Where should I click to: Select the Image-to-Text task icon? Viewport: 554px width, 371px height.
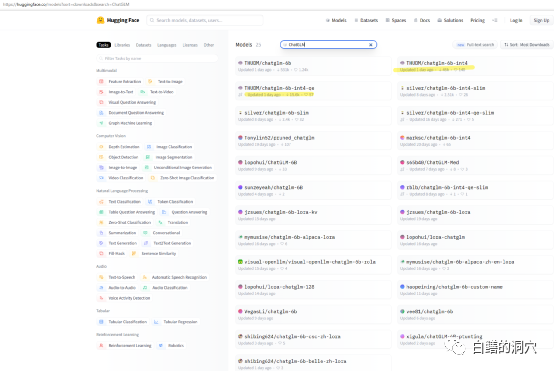101,92
